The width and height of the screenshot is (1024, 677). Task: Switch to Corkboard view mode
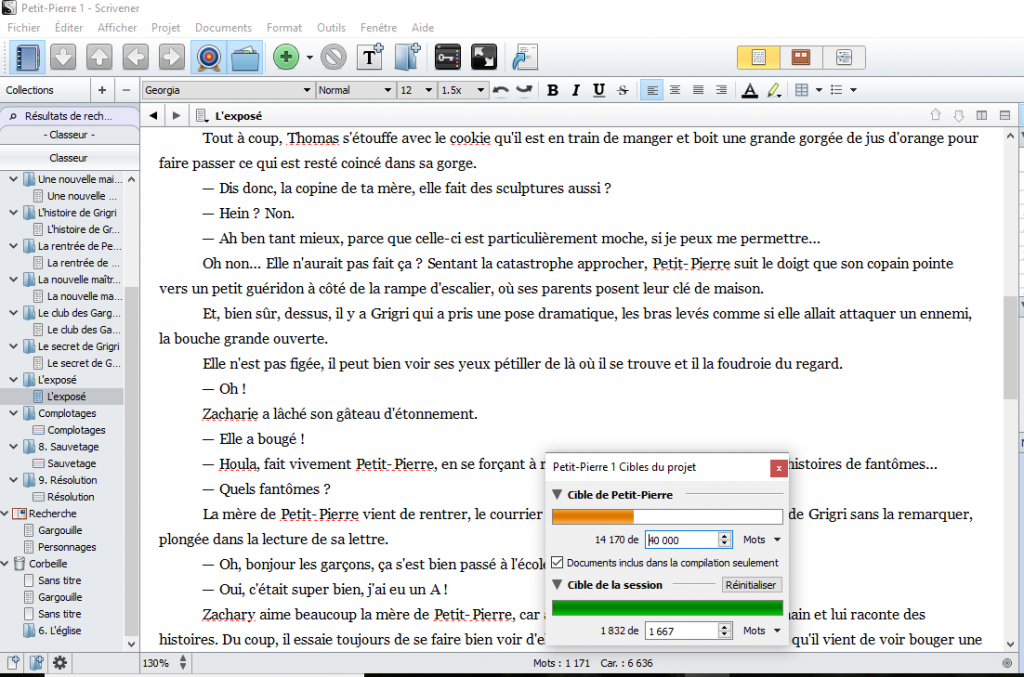[x=801, y=57]
